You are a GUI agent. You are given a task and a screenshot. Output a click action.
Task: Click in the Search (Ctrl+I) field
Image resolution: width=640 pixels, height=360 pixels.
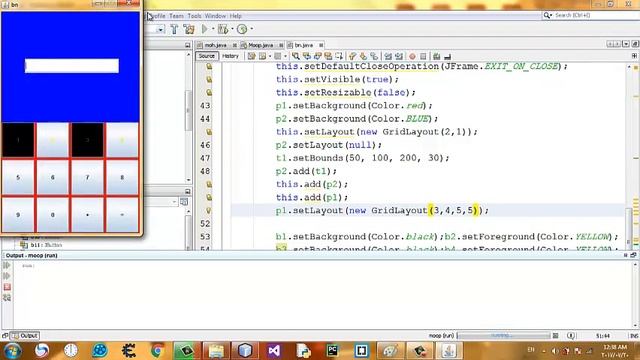click(591, 15)
